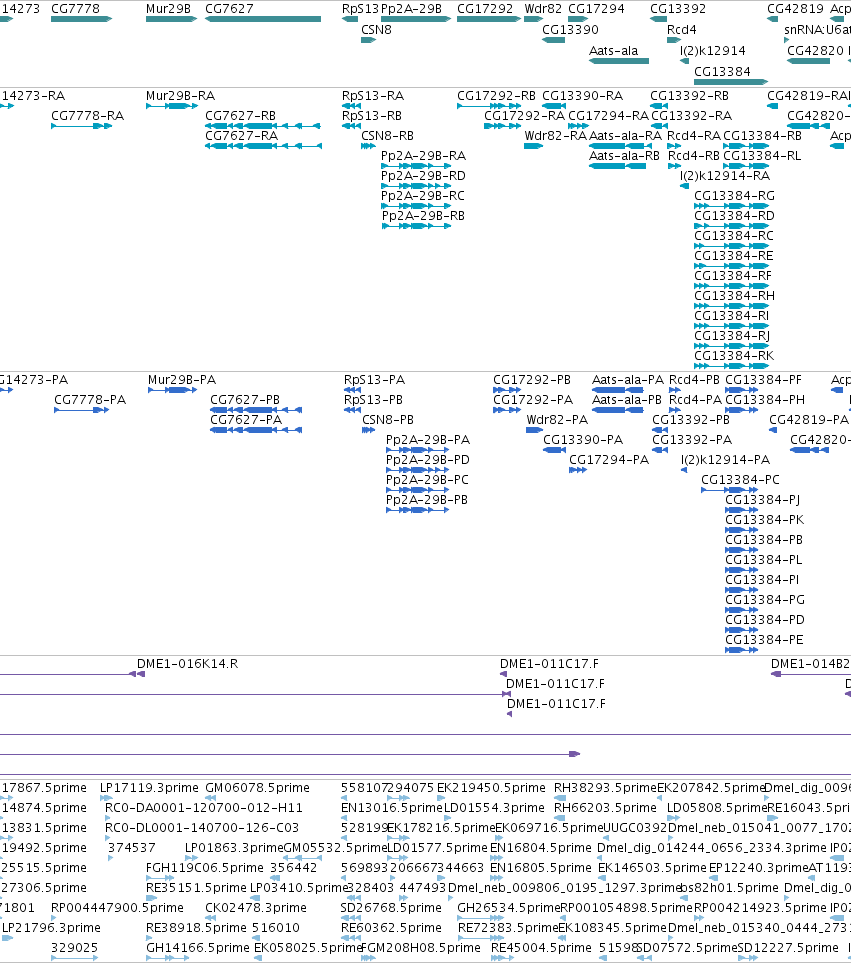Image resolution: width=851 pixels, height=963 pixels.
Task: Click the Aats-ala-RB transcript label
Action: tap(624, 155)
